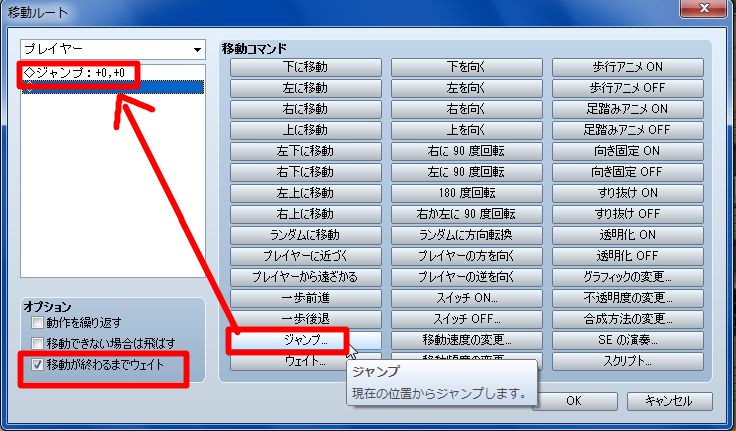Image resolution: width=736 pixels, height=431 pixels.
Task: Open スクリプト... command dialog
Action: 628,361
